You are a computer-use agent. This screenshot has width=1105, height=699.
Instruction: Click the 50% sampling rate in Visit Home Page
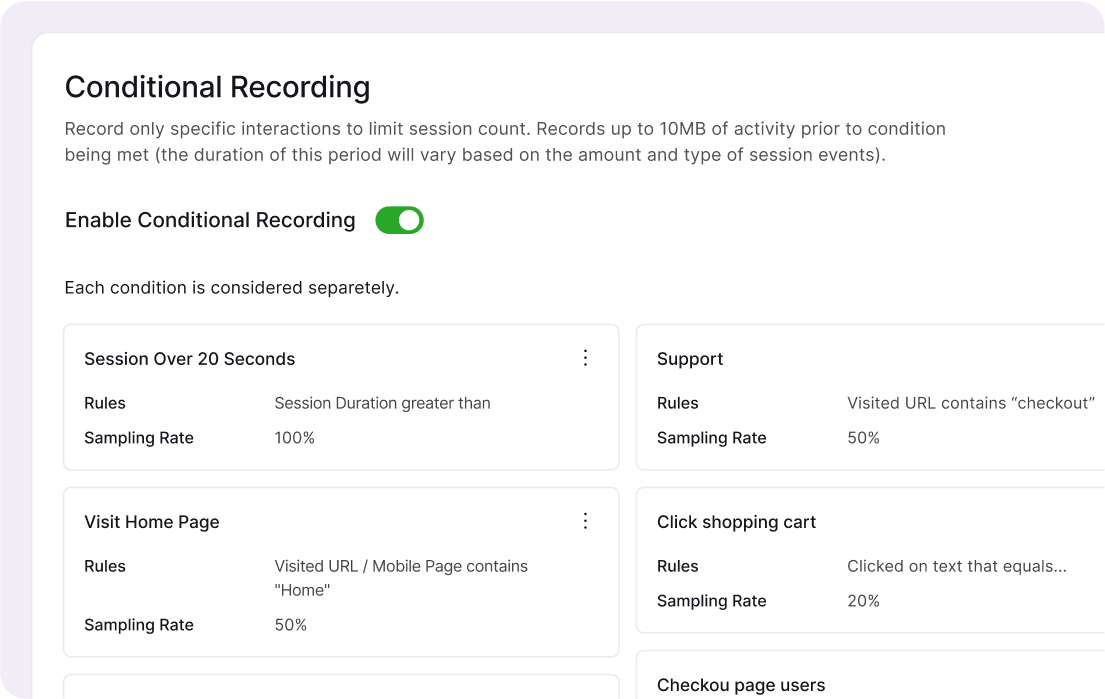point(290,625)
